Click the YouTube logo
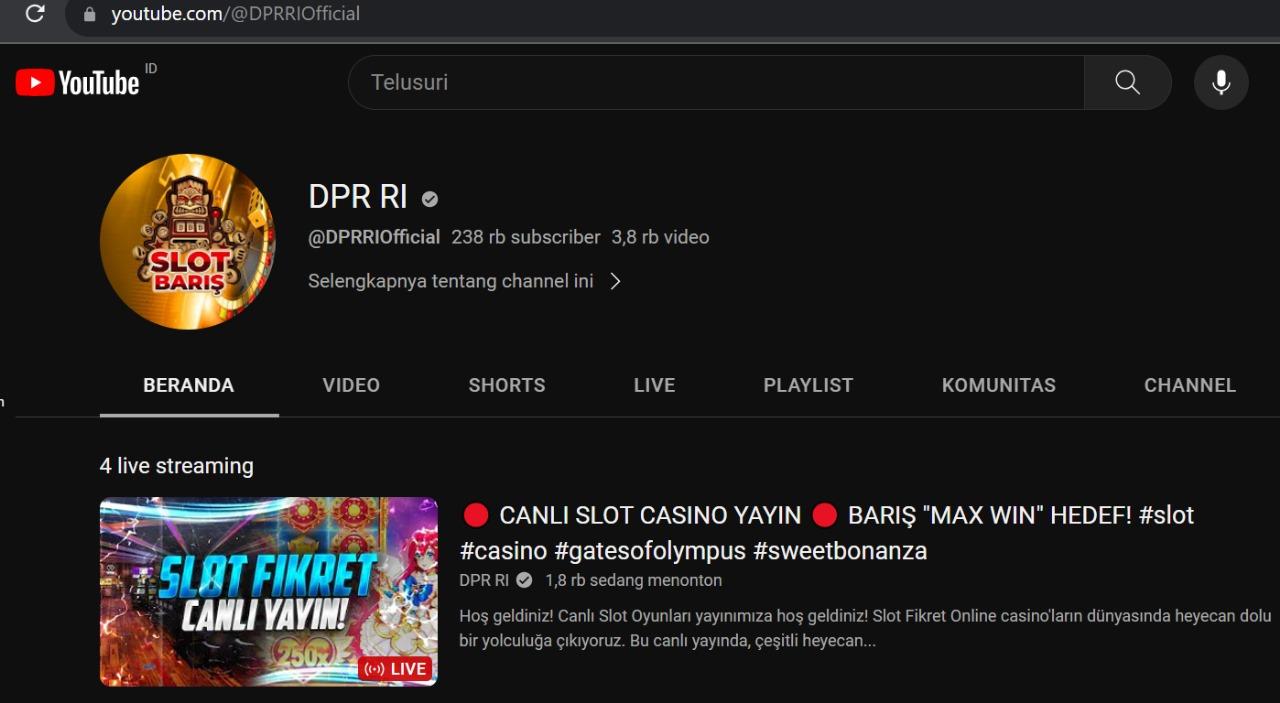The image size is (1280, 703). coord(76,82)
